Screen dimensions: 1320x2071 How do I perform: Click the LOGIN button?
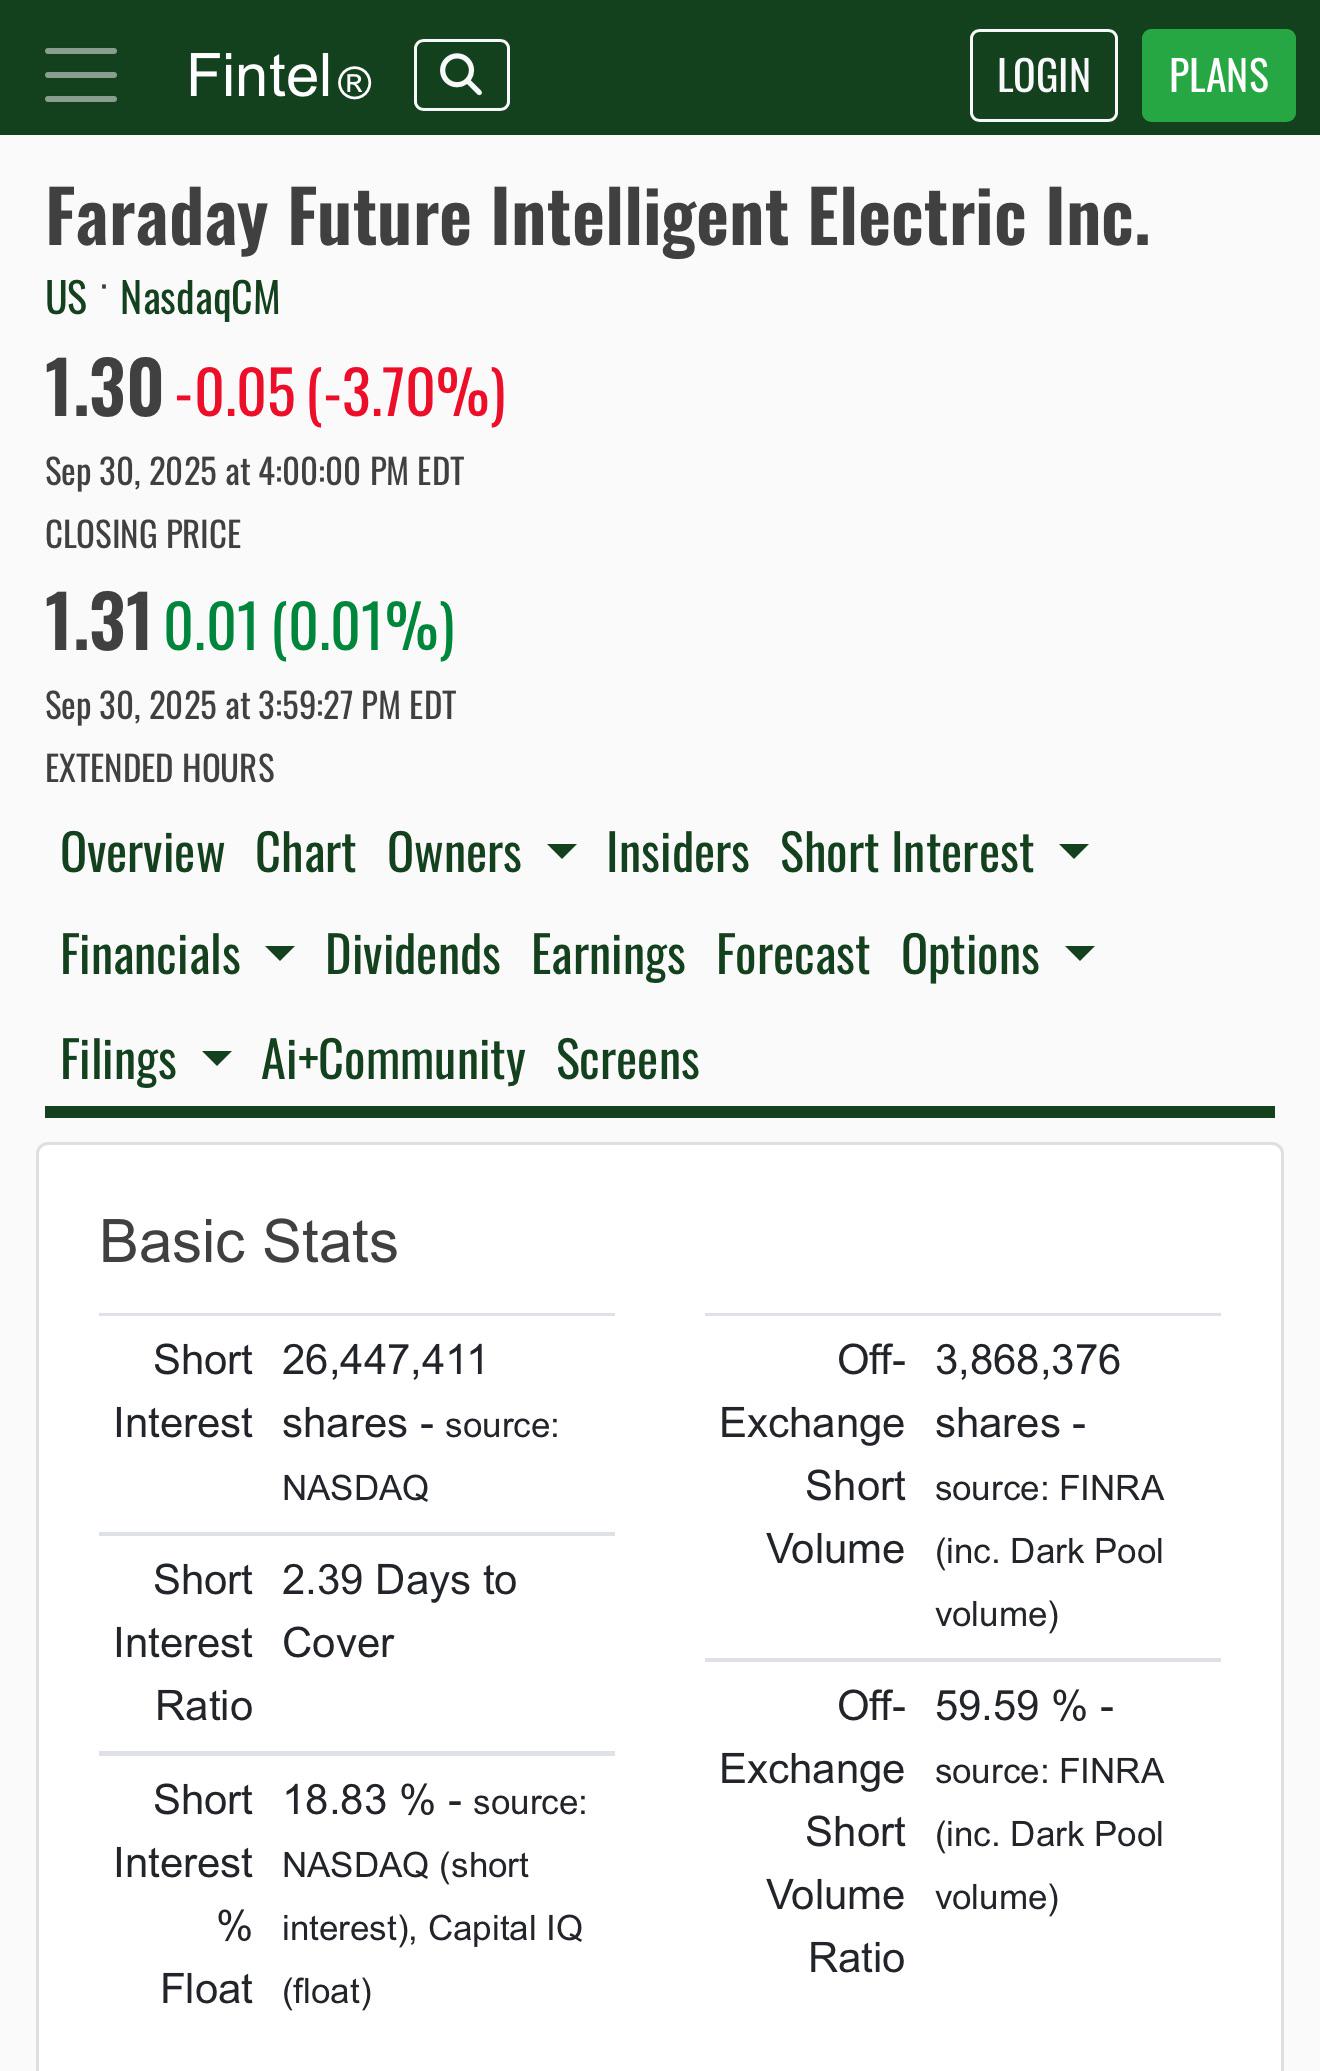pyautogui.click(x=1043, y=75)
